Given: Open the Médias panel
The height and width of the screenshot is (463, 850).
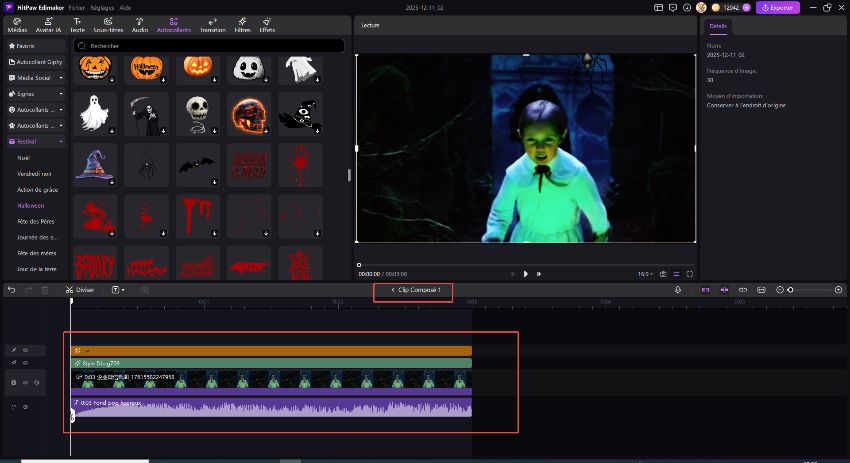Looking at the screenshot, I should 17,25.
